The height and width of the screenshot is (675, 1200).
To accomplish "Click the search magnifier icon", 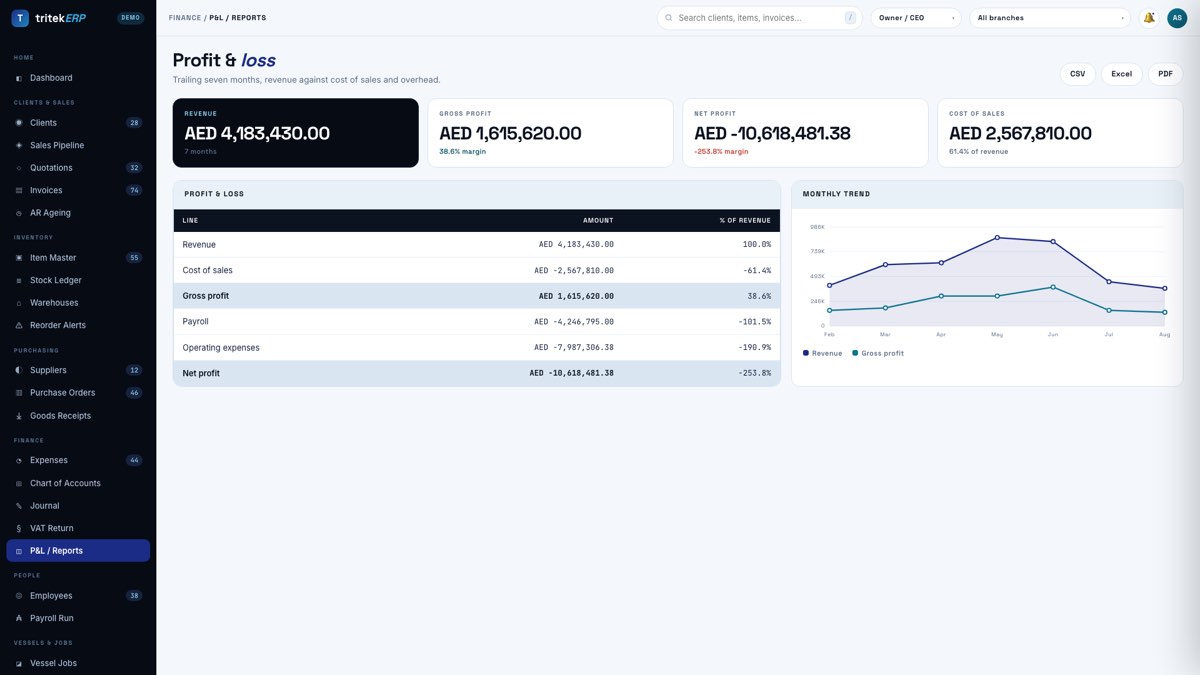I will (669, 18).
